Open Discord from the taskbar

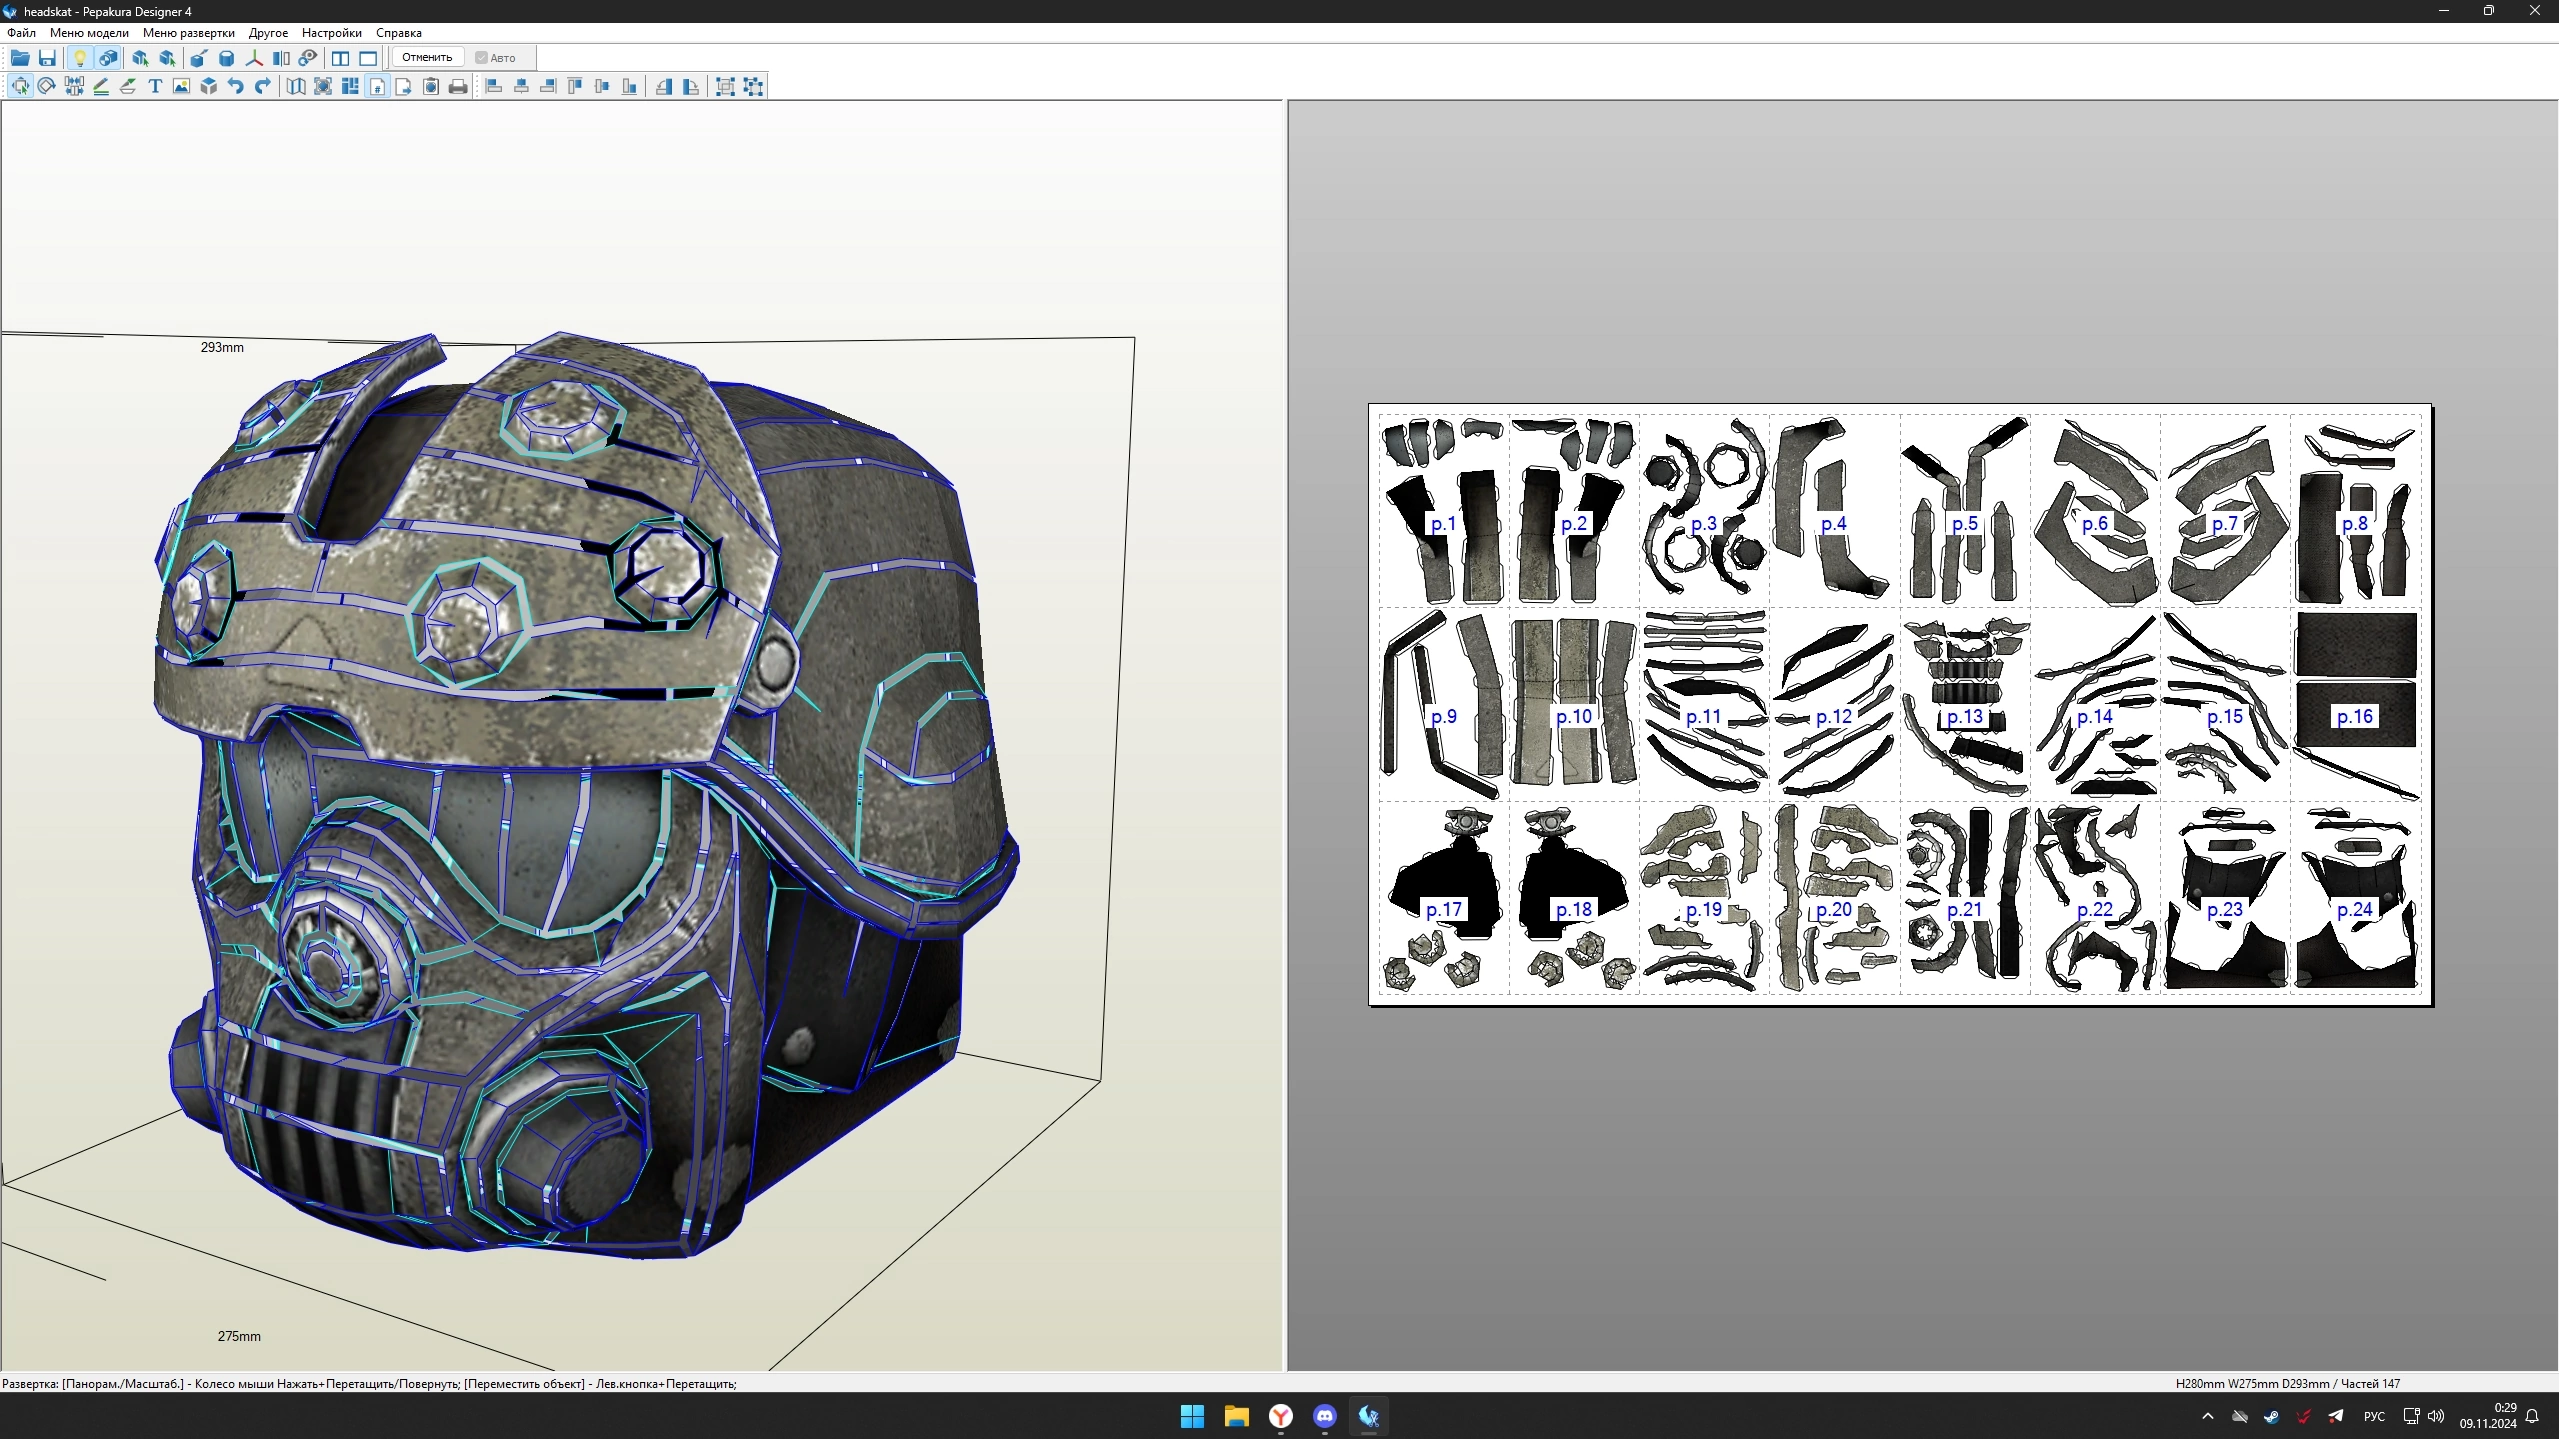coord(1325,1416)
